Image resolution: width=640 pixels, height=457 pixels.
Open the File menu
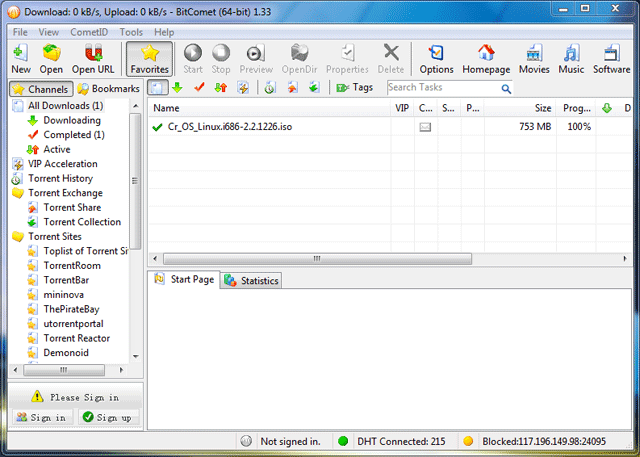tap(20, 32)
